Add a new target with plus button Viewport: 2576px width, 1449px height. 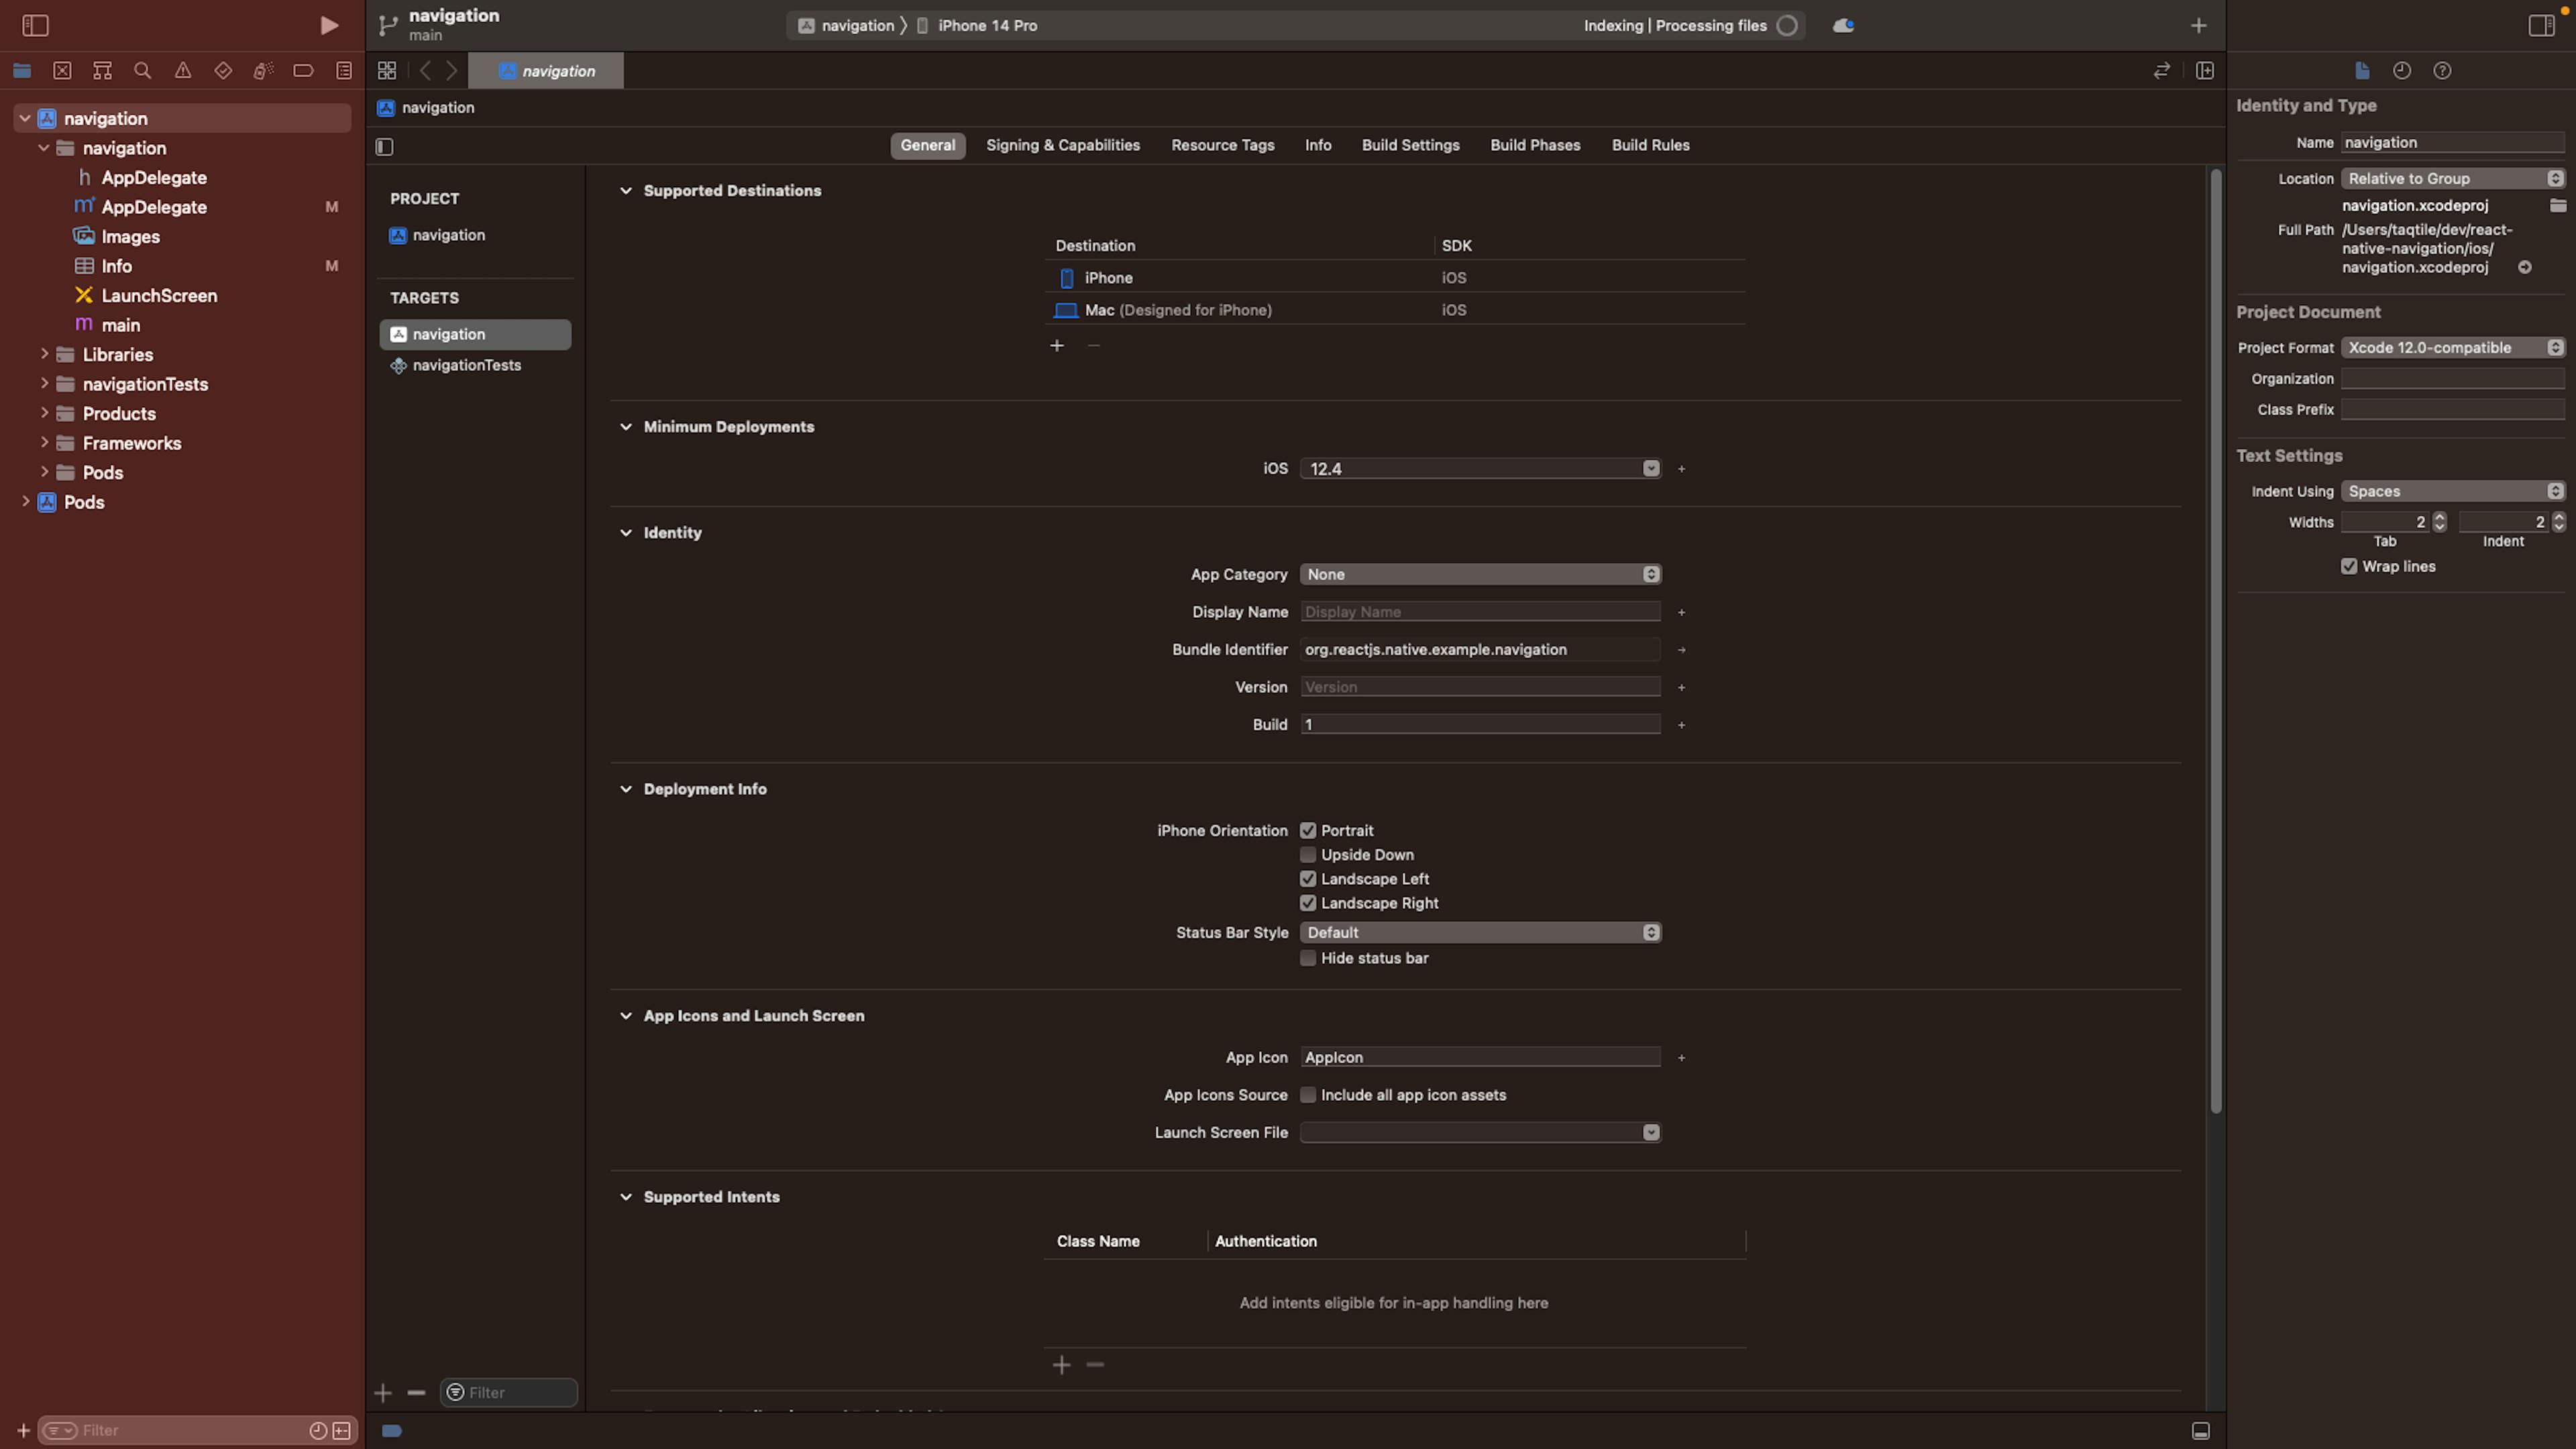383,1393
